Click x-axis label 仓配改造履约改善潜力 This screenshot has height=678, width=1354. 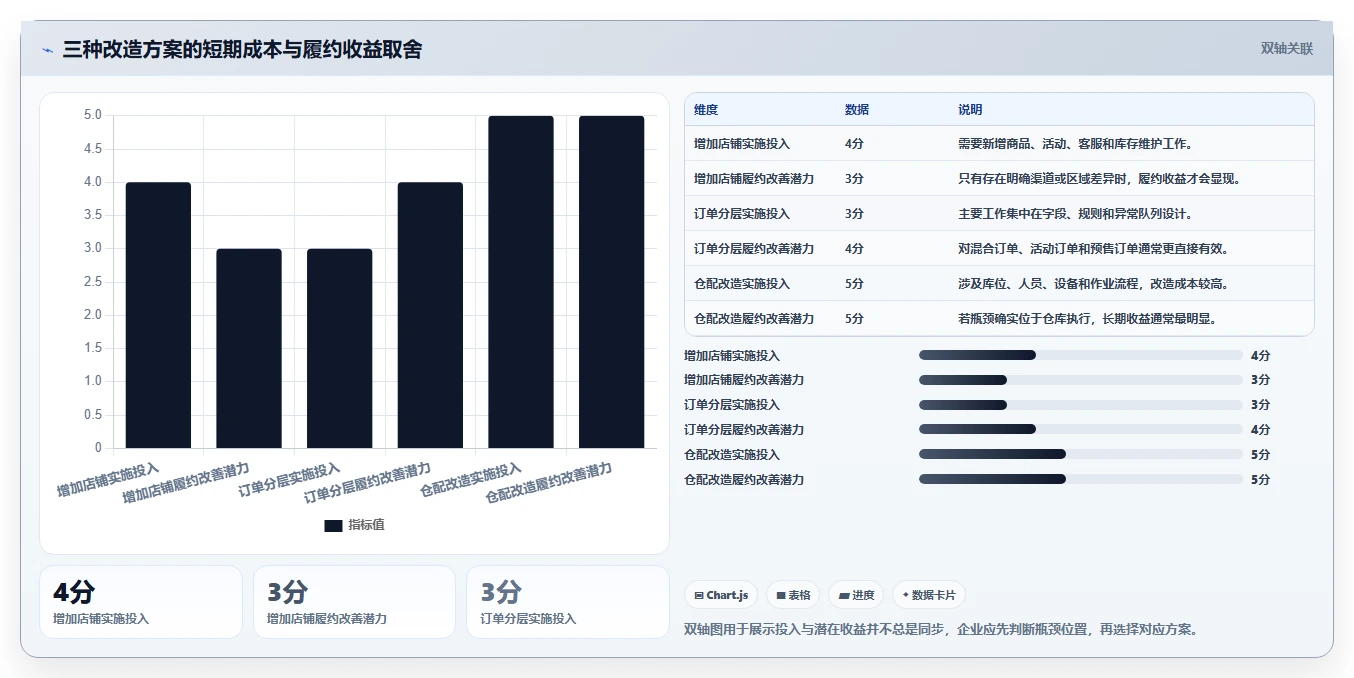549,483
